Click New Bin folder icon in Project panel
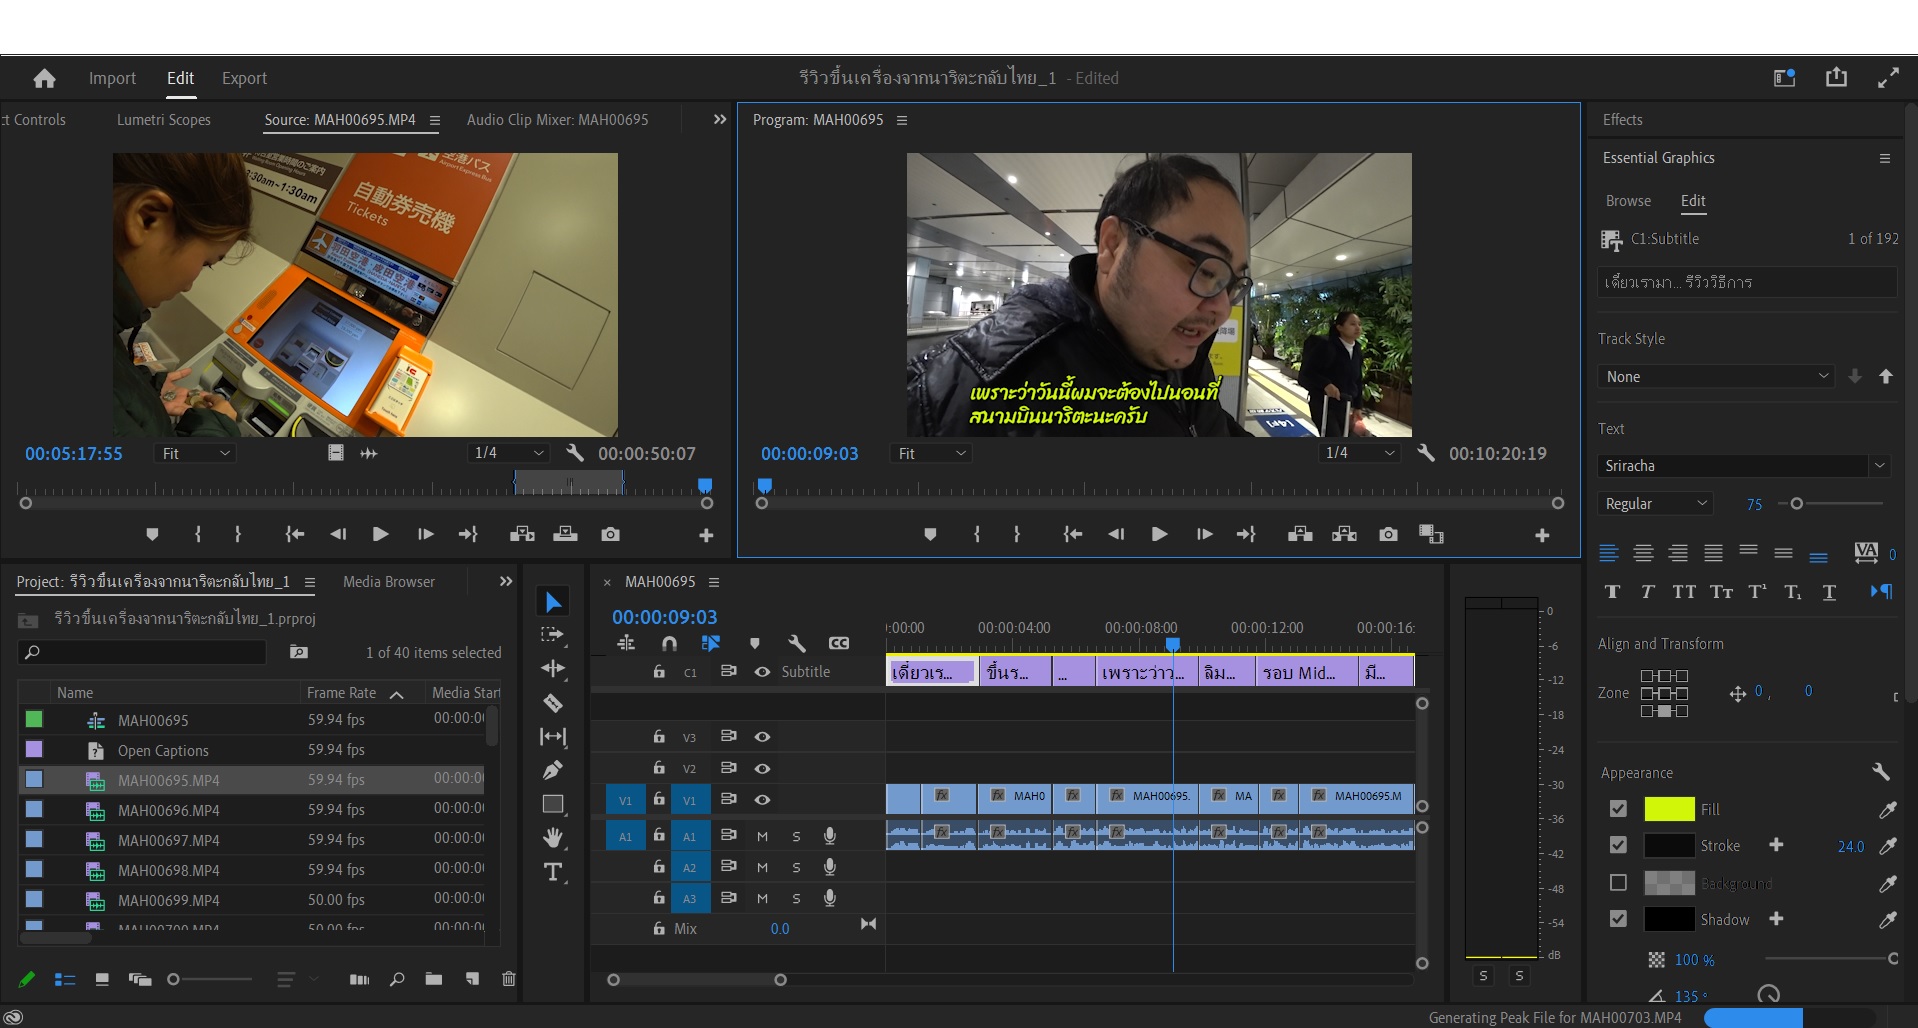Screen dimensions: 1918x1028 tap(433, 979)
